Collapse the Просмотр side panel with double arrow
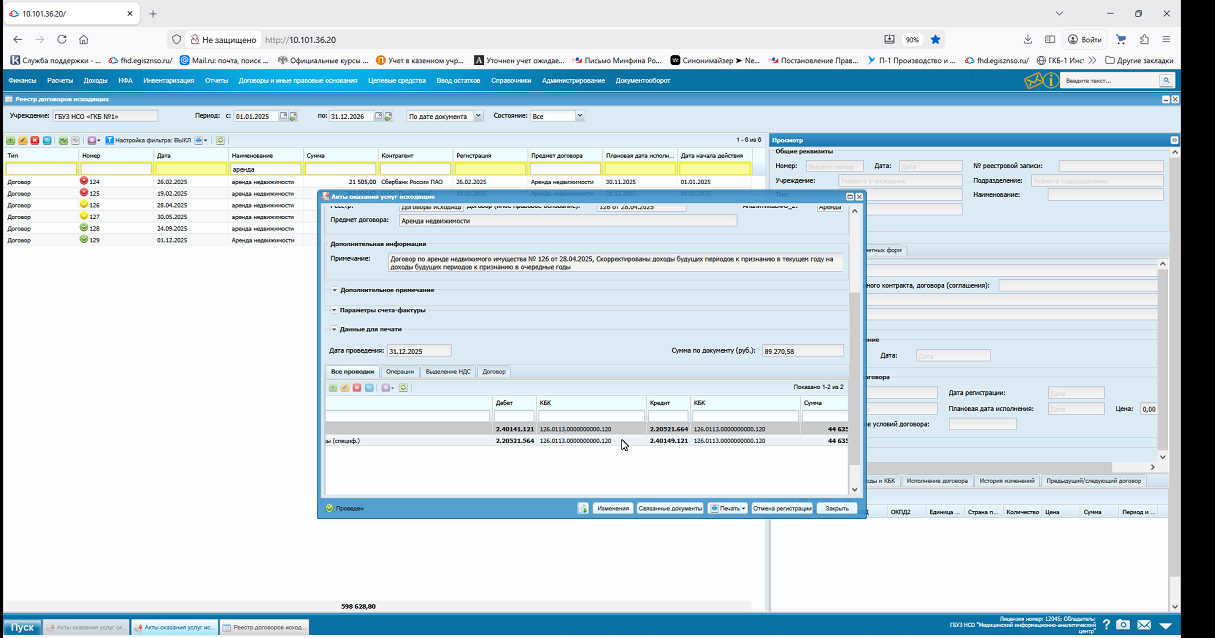The width and height of the screenshot is (1215, 638). 1175,140
